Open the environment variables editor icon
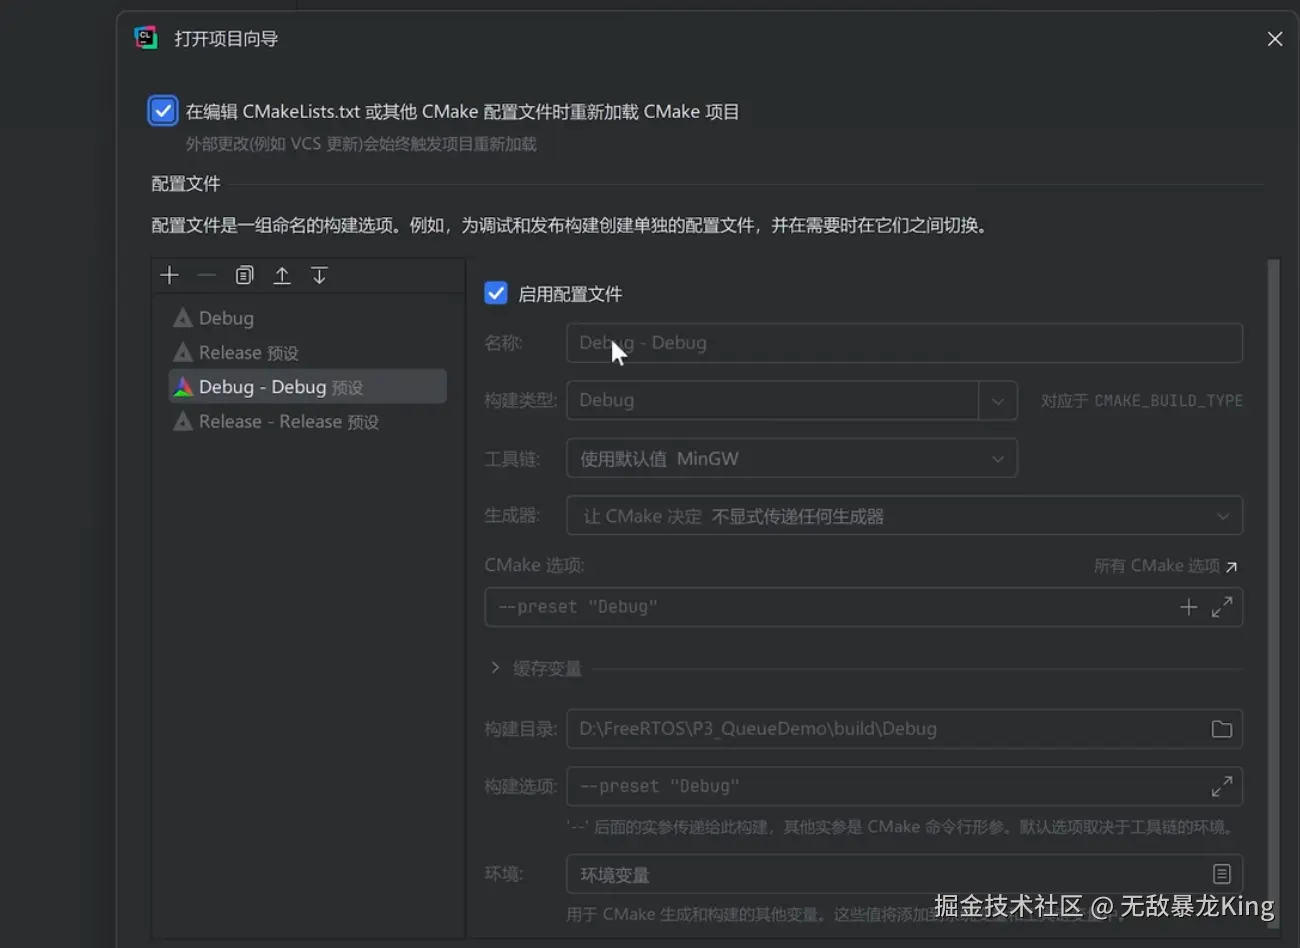The height and width of the screenshot is (948, 1300). 1222,874
